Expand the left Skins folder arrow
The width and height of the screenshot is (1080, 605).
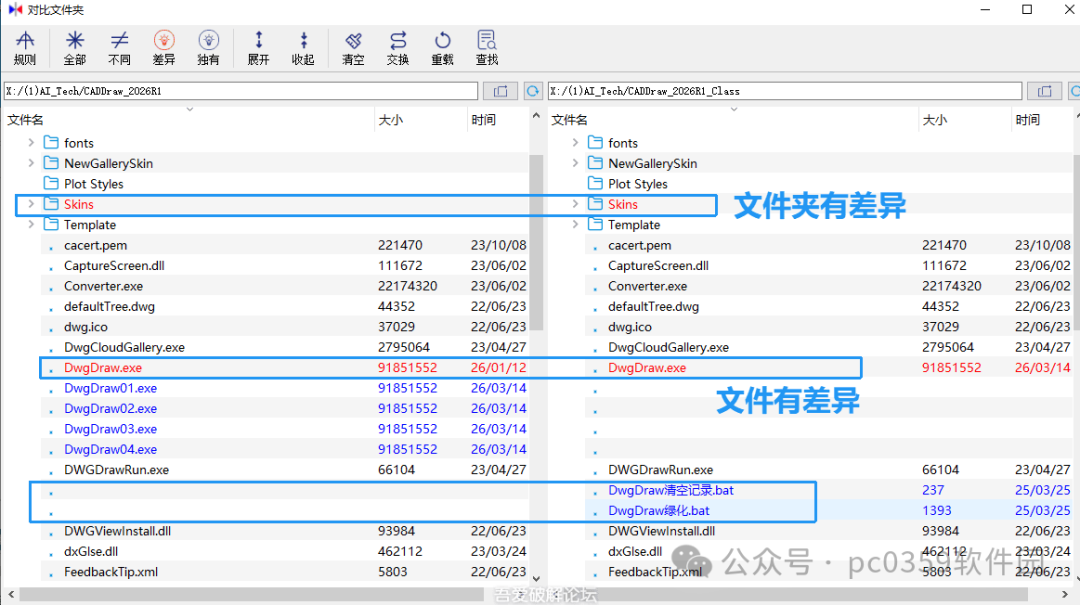[x=31, y=204]
